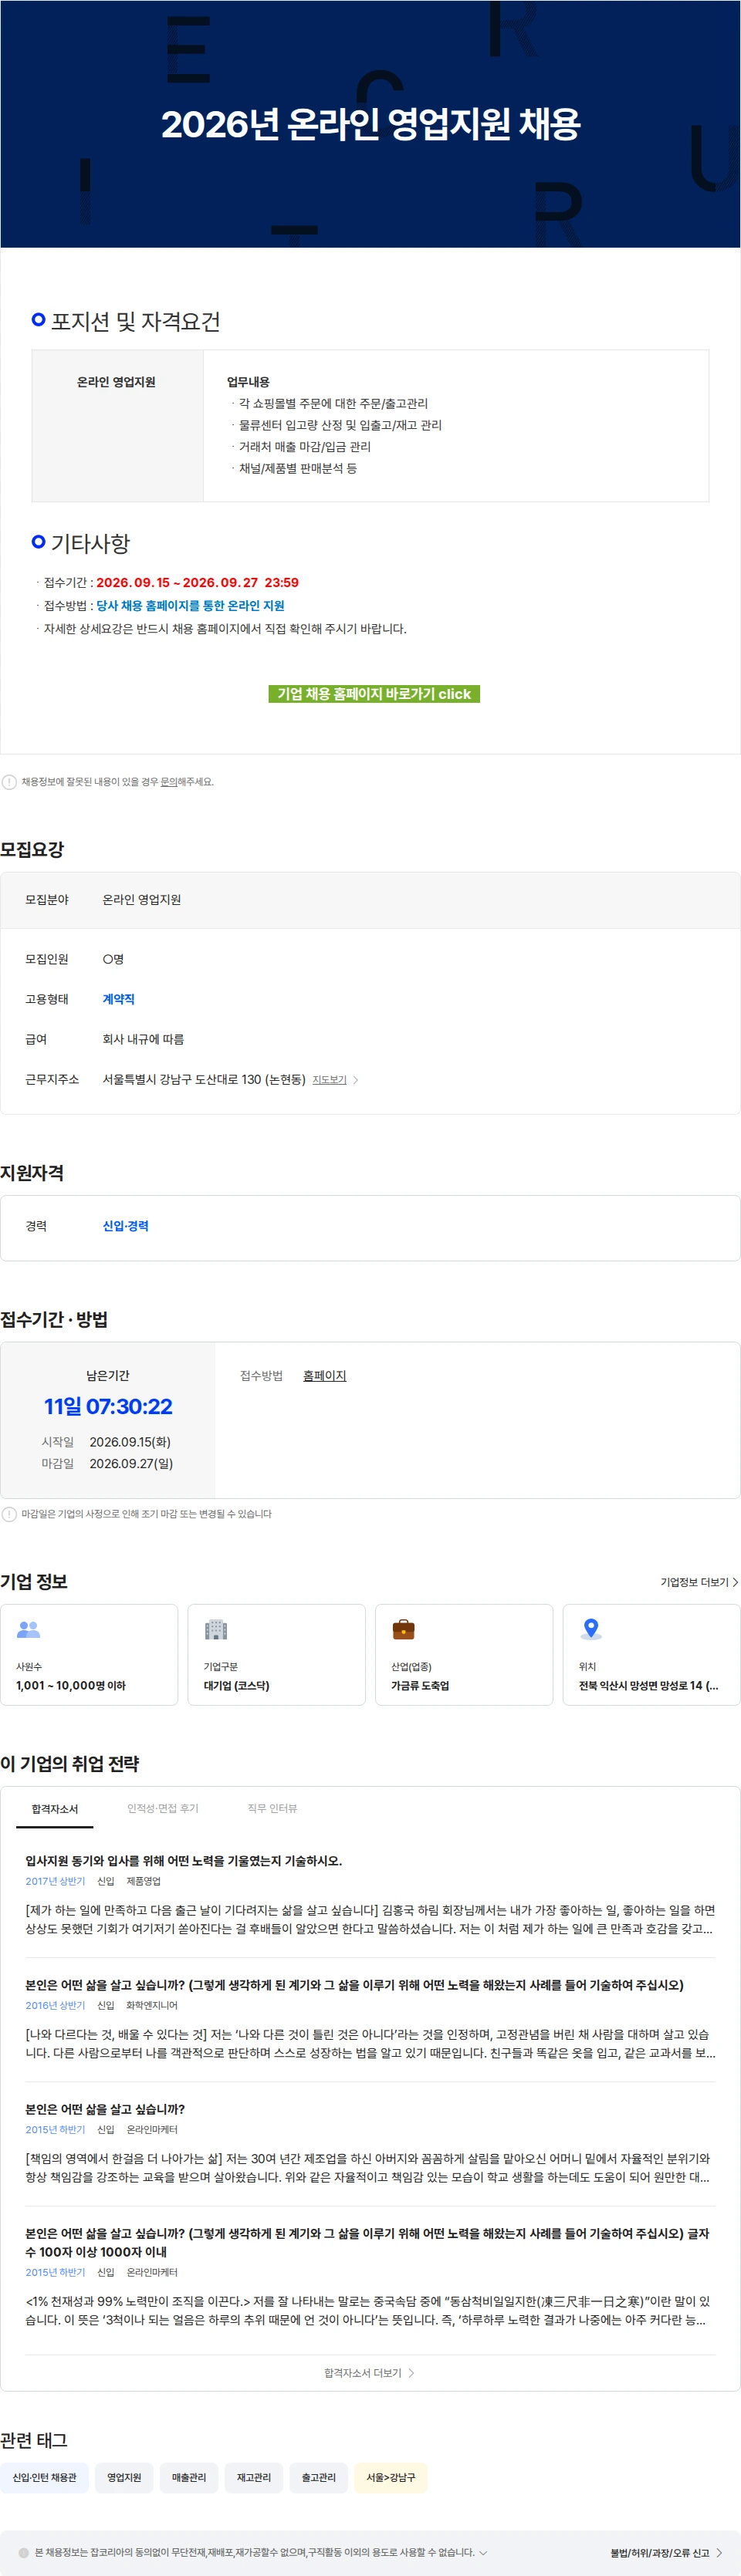
Task: Click chevron next to 합격자소서 더보기
Action: pos(411,2372)
